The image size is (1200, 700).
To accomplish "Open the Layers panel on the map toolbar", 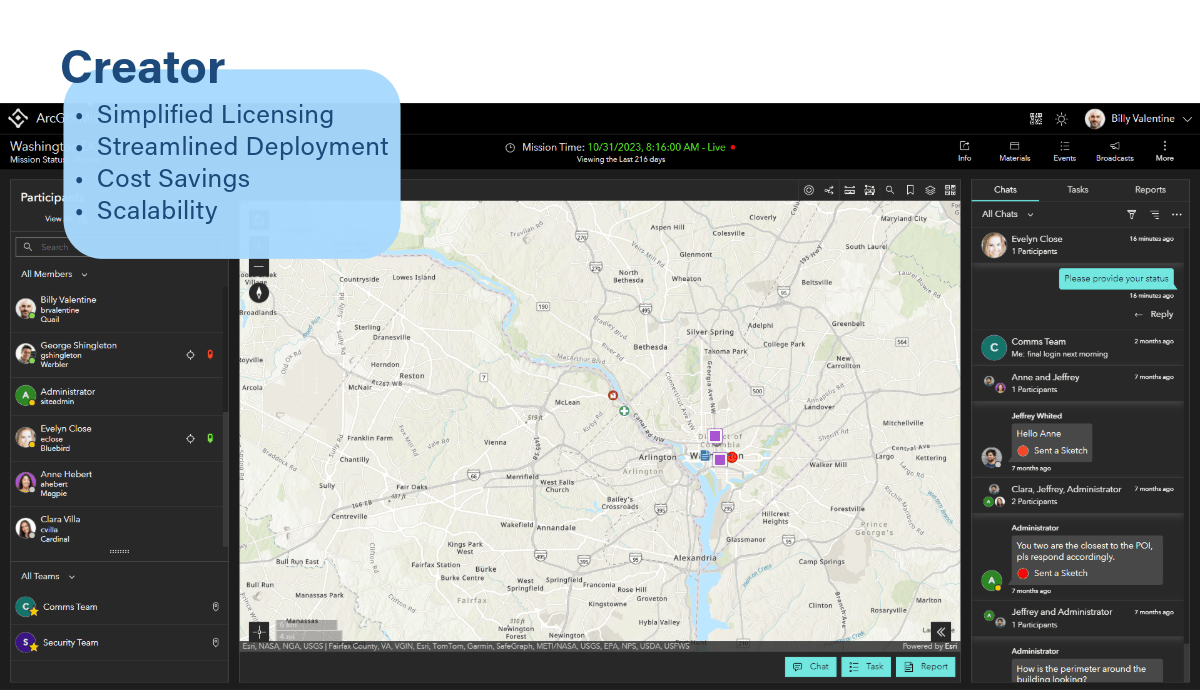I will click(930, 189).
